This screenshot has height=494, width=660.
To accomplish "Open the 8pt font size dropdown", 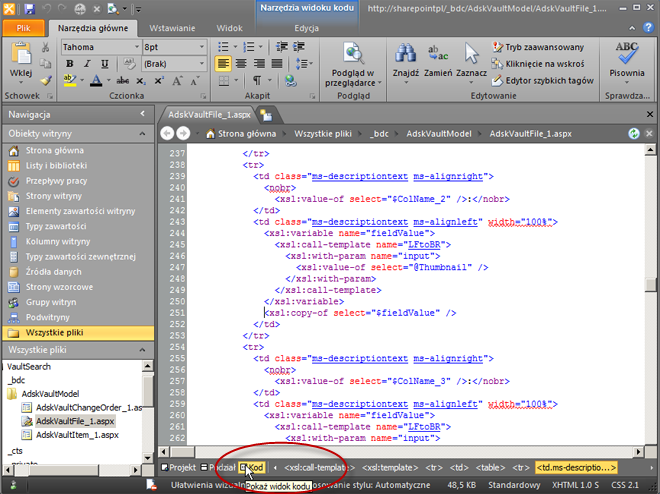I will tap(202, 47).
